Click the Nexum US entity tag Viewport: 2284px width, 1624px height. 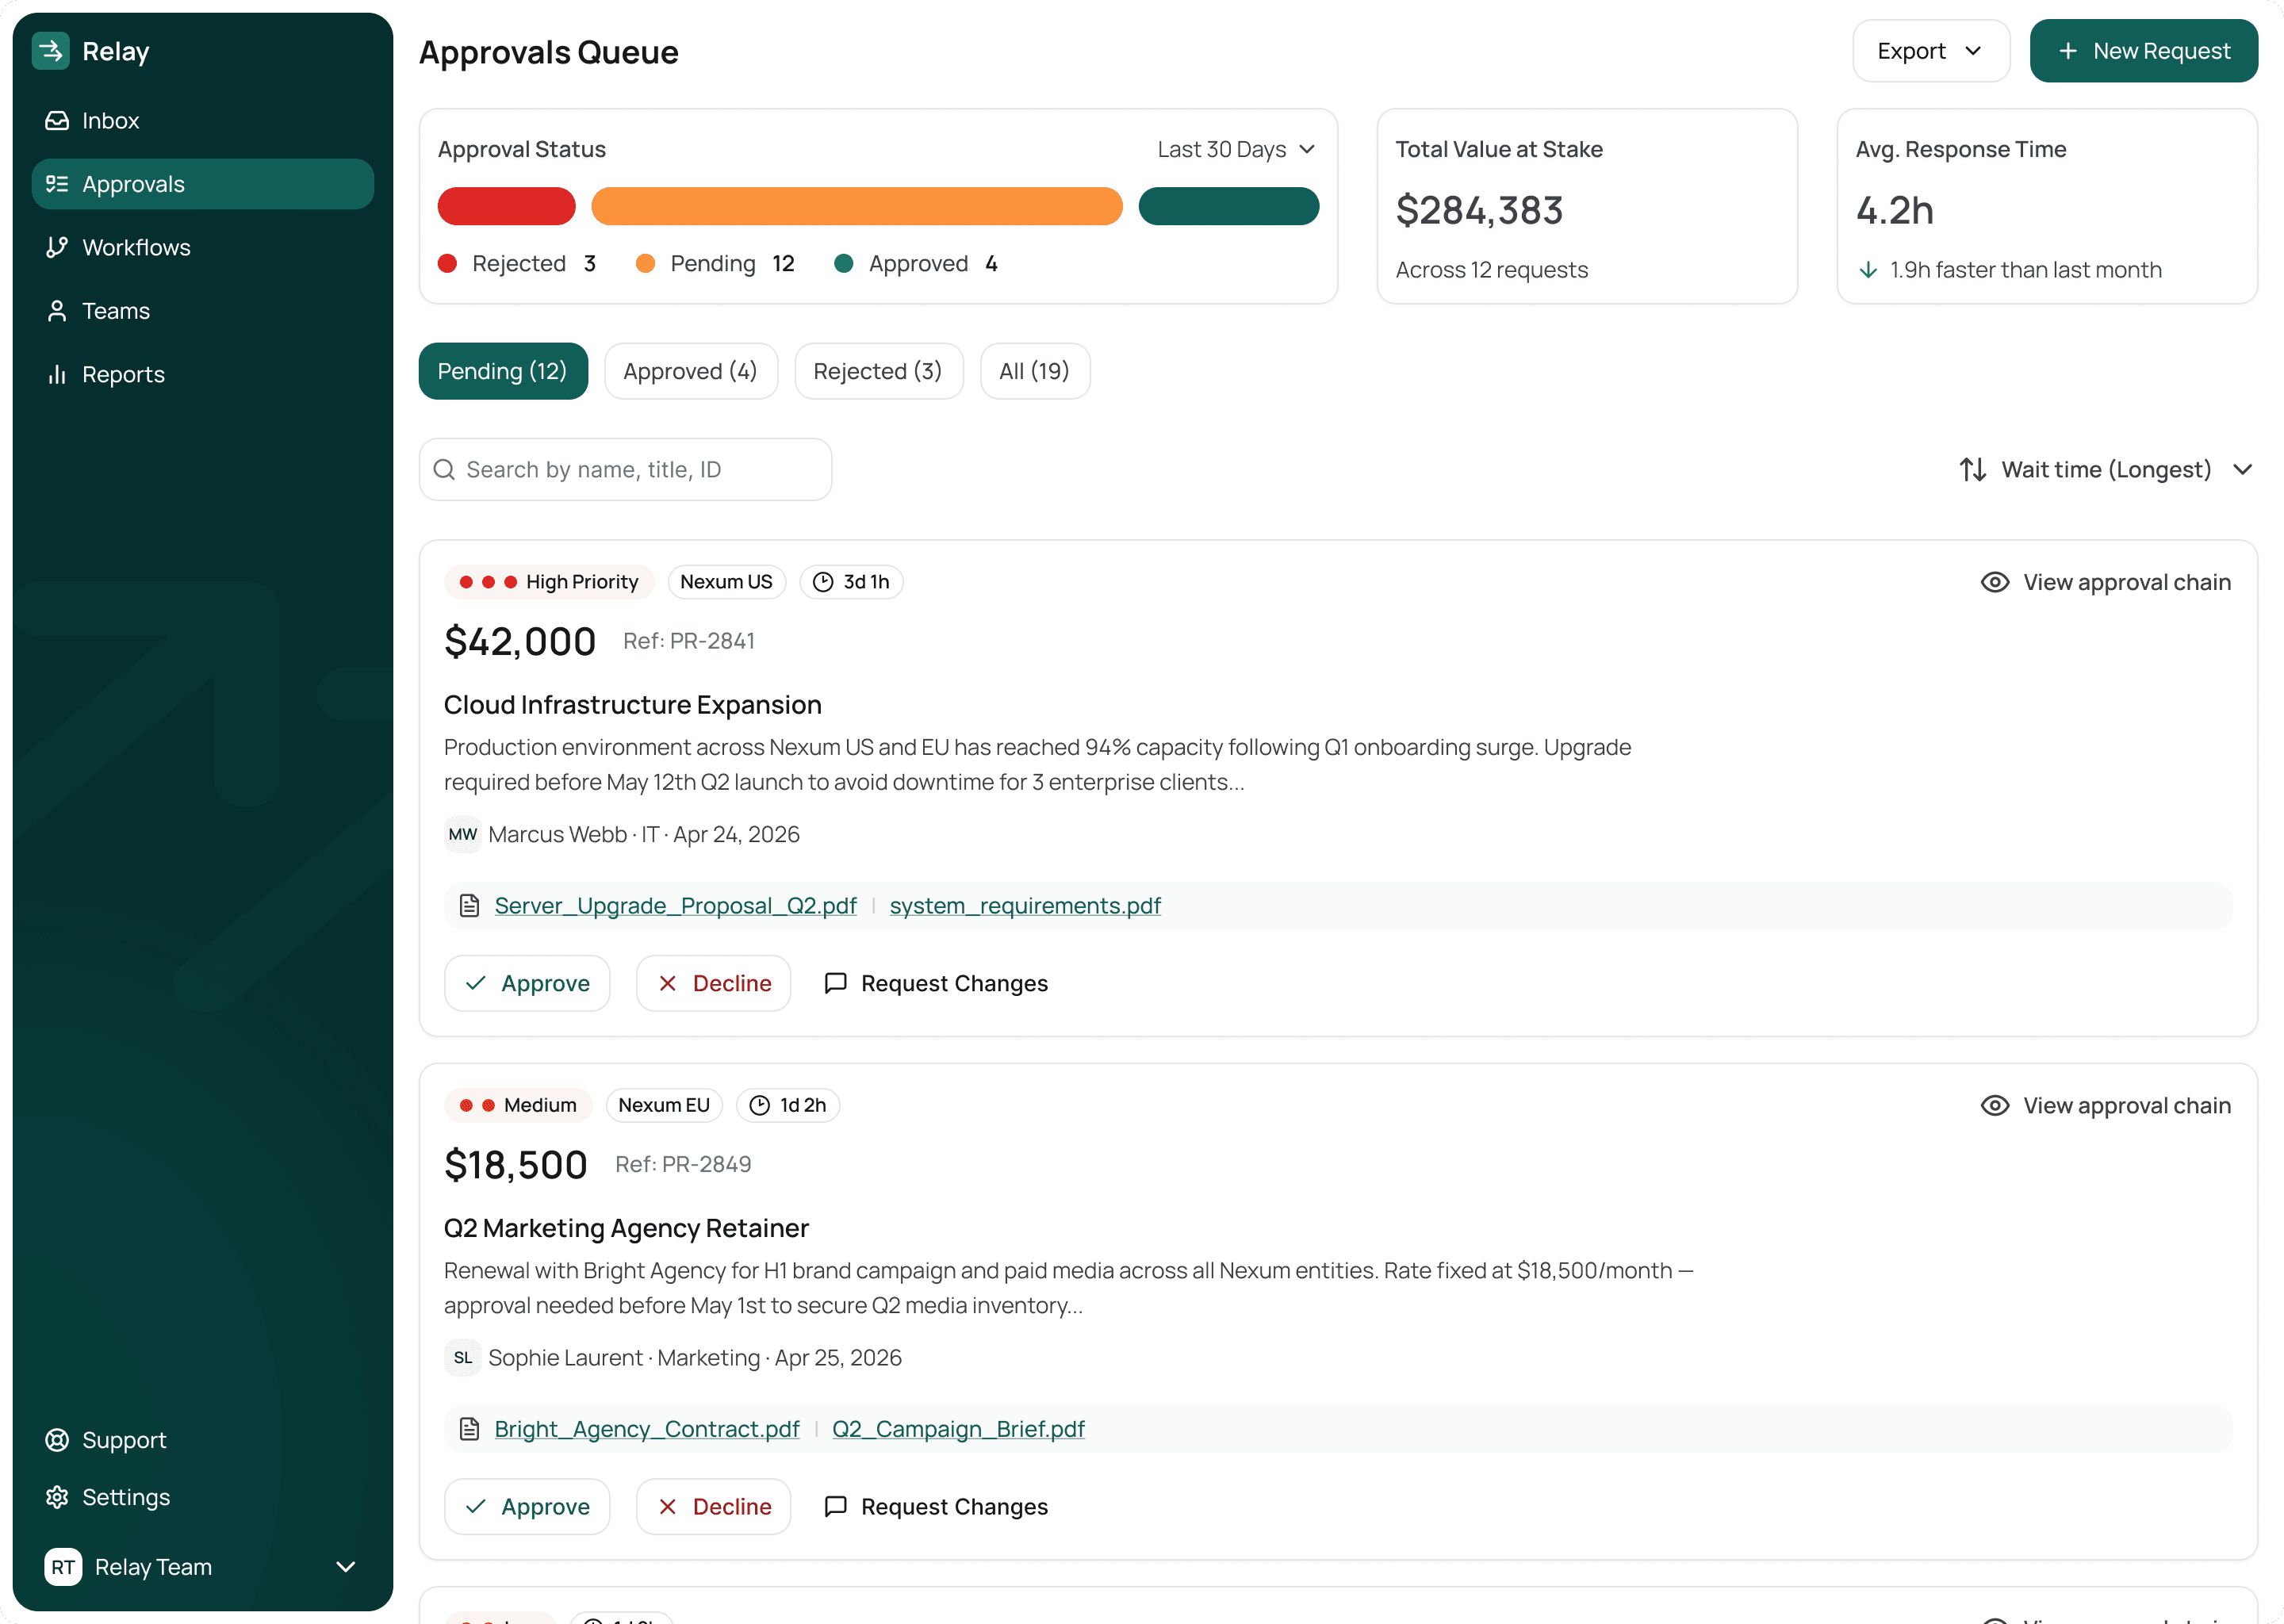point(726,582)
